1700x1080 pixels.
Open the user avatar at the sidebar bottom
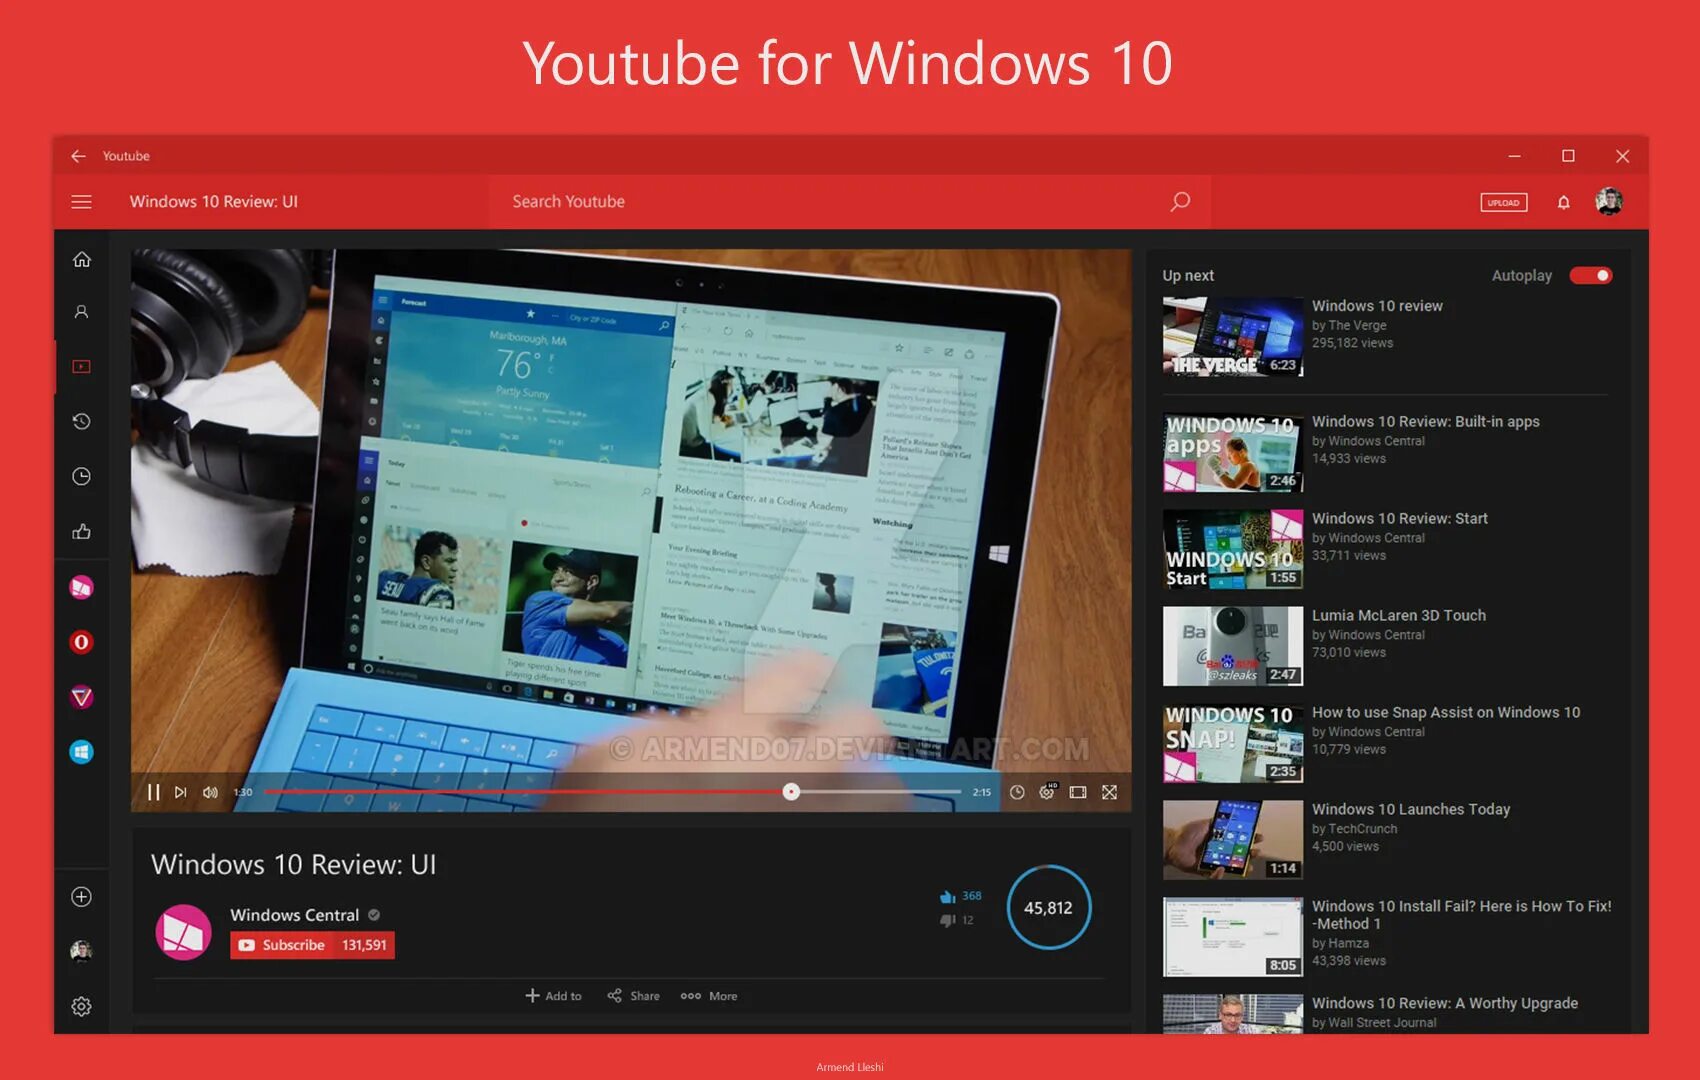82,951
